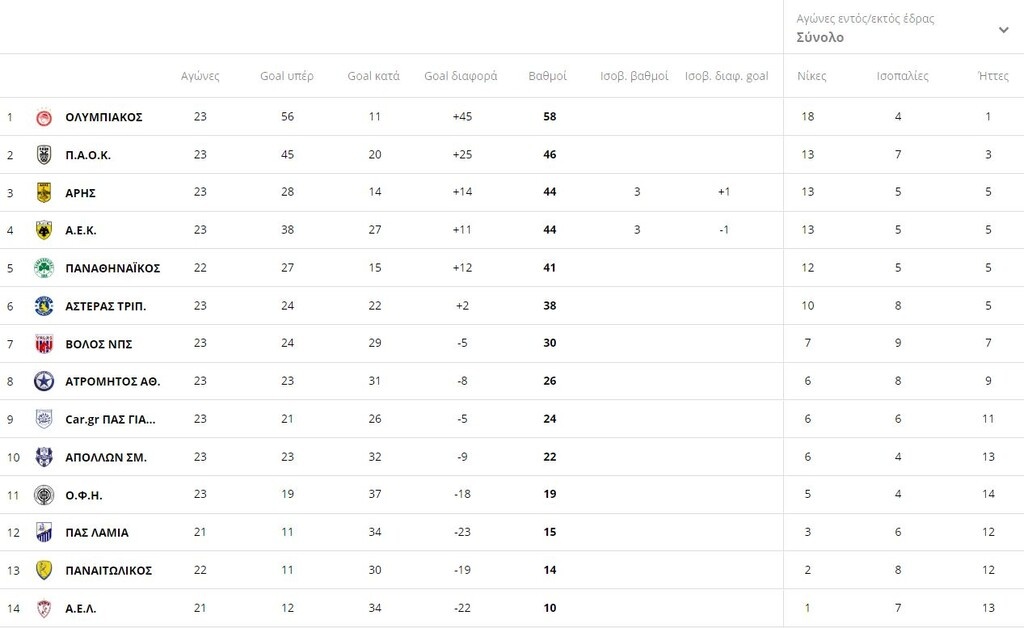Click the Α.Ε.Κ. eagle crest icon
1024x628 pixels.
pyautogui.click(x=44, y=230)
